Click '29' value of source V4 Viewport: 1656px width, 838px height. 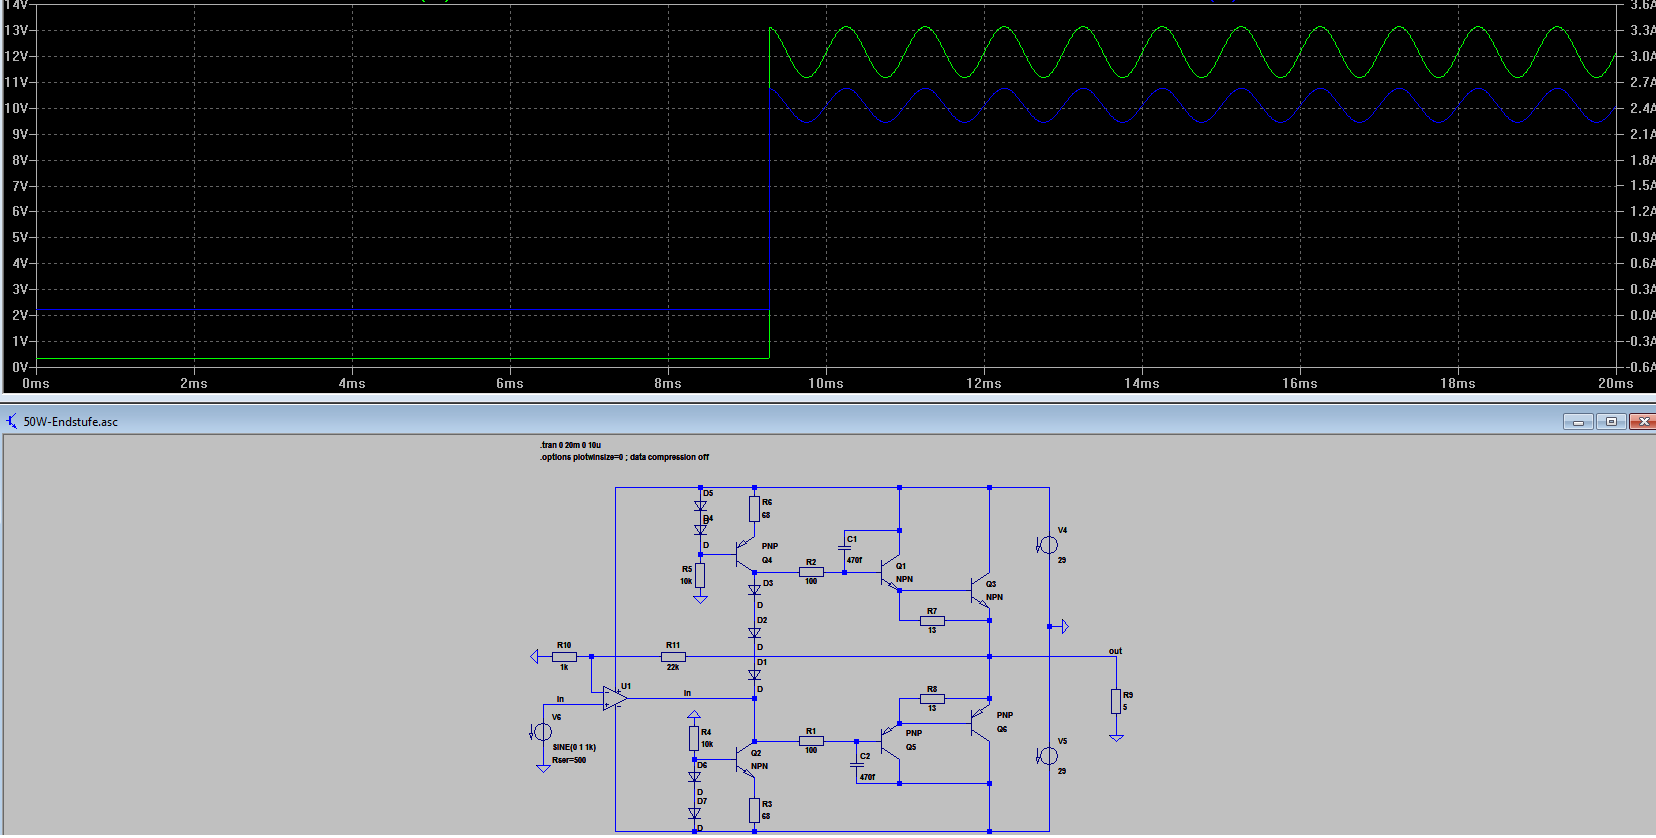point(1062,560)
